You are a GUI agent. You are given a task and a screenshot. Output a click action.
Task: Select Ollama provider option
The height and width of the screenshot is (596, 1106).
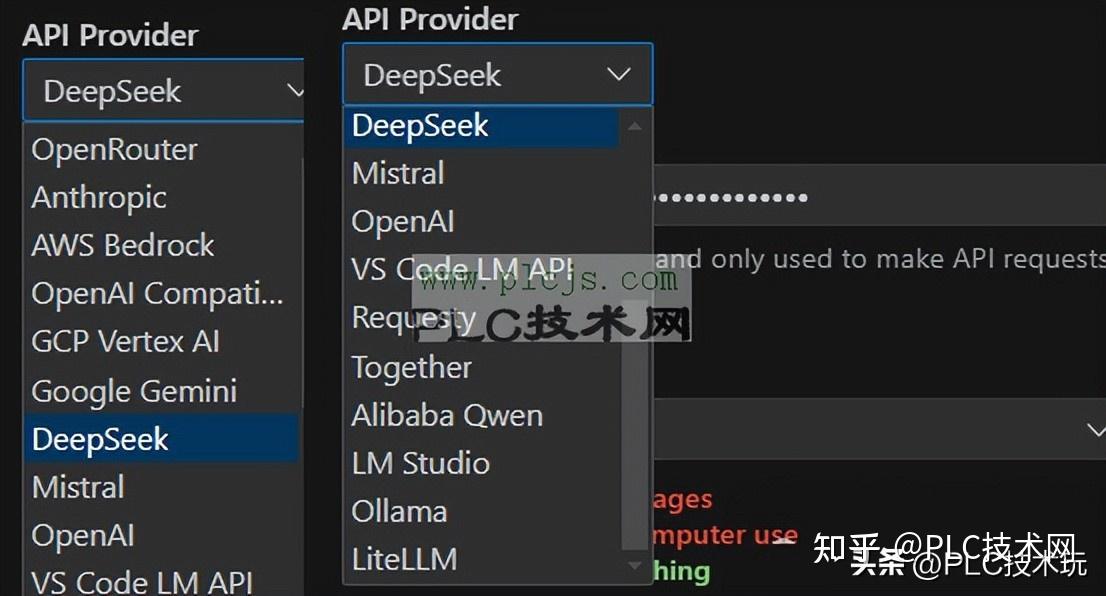pos(482,511)
